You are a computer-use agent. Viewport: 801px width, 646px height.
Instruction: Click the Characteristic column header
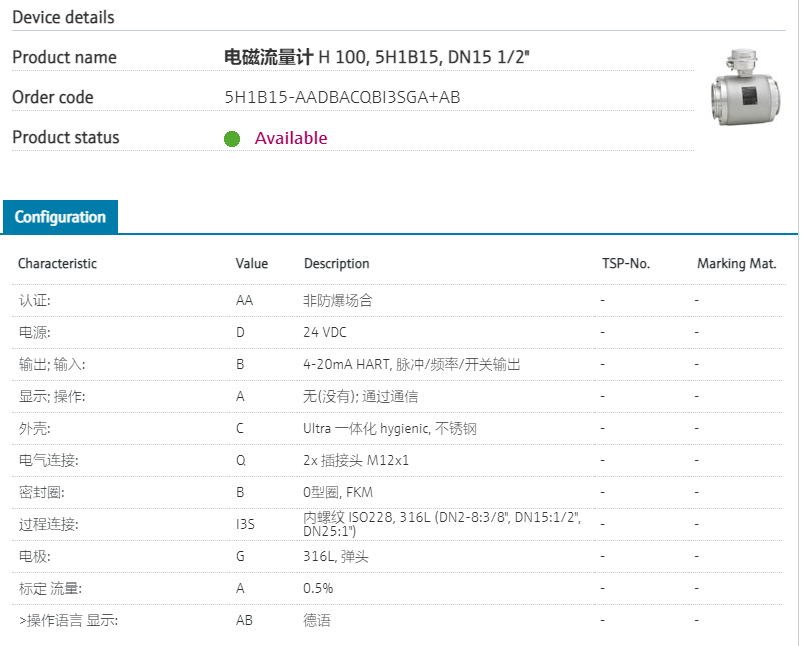coord(57,264)
